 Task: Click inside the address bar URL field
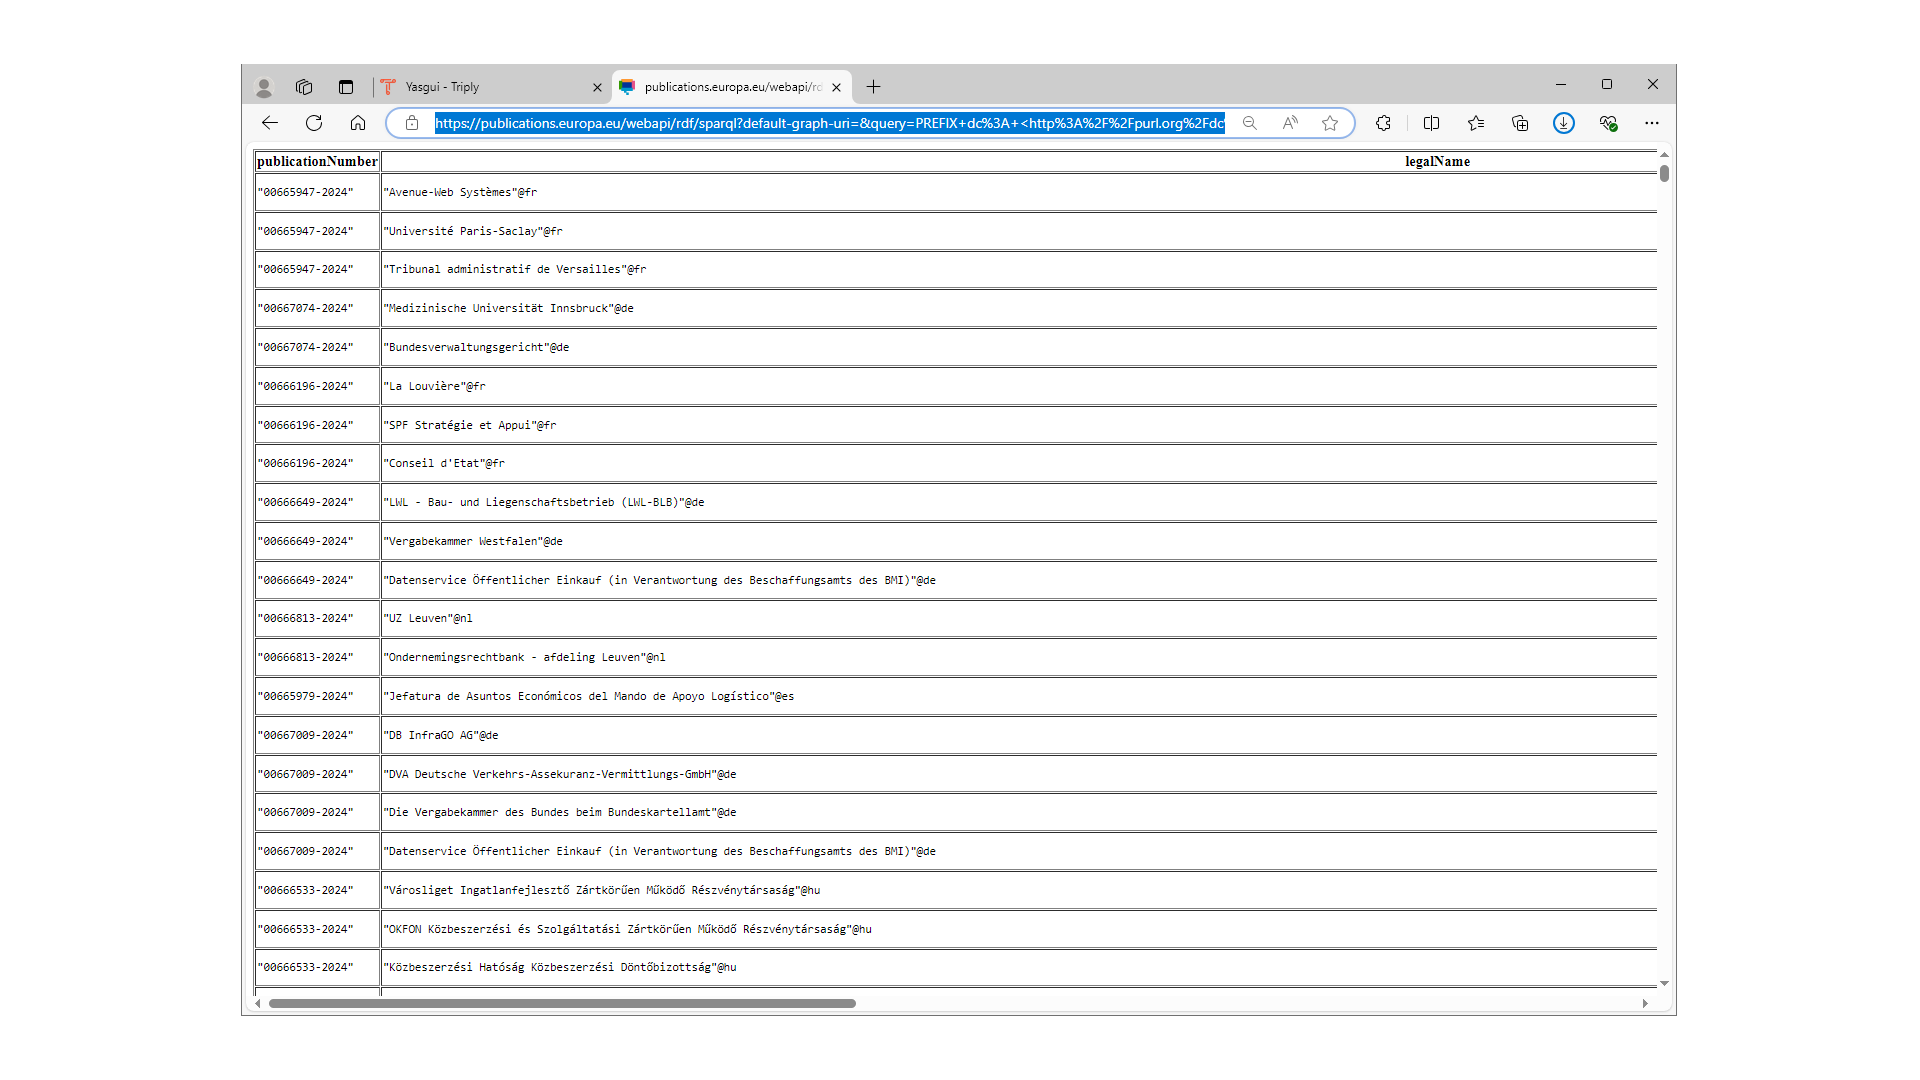pos(800,123)
